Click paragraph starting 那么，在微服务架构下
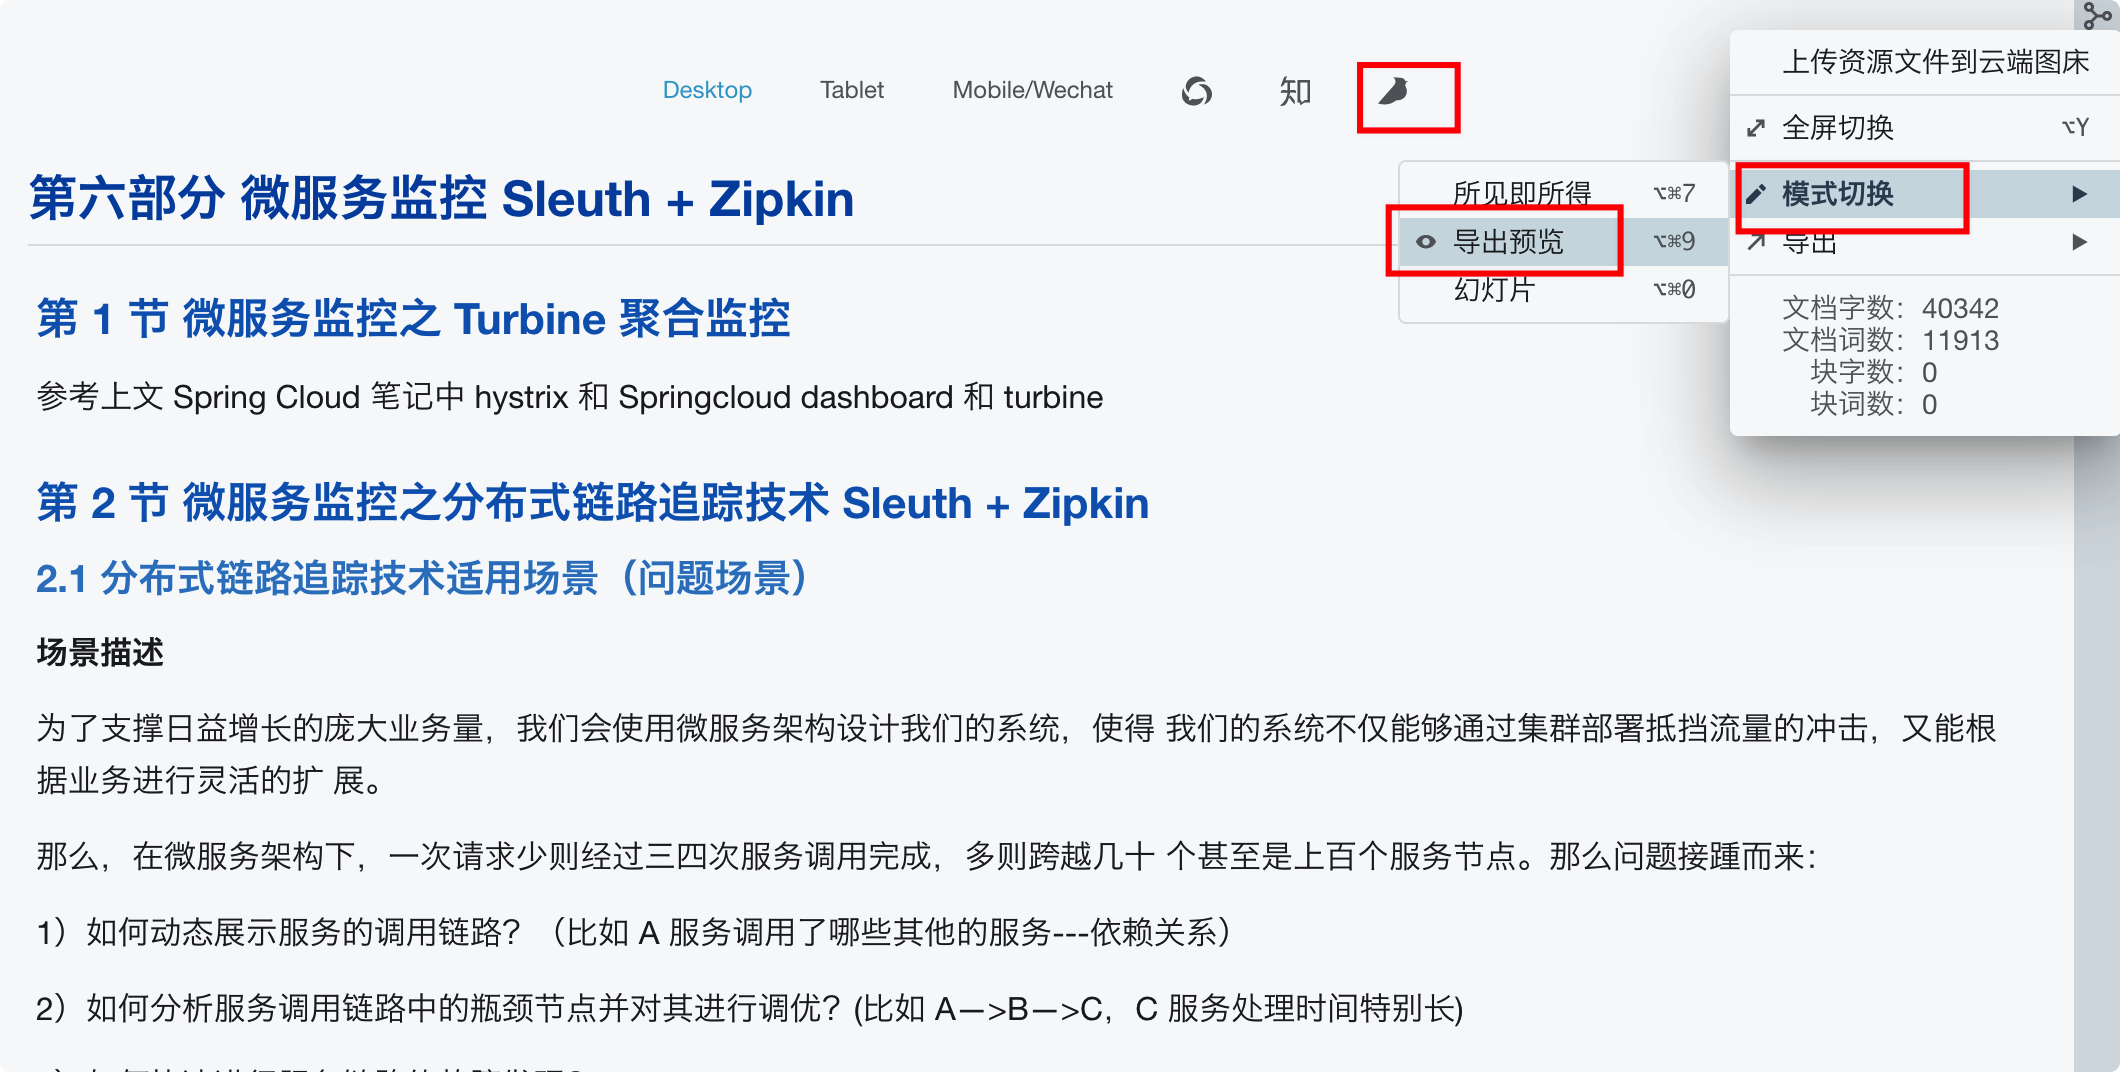The height and width of the screenshot is (1072, 2120). tap(926, 856)
